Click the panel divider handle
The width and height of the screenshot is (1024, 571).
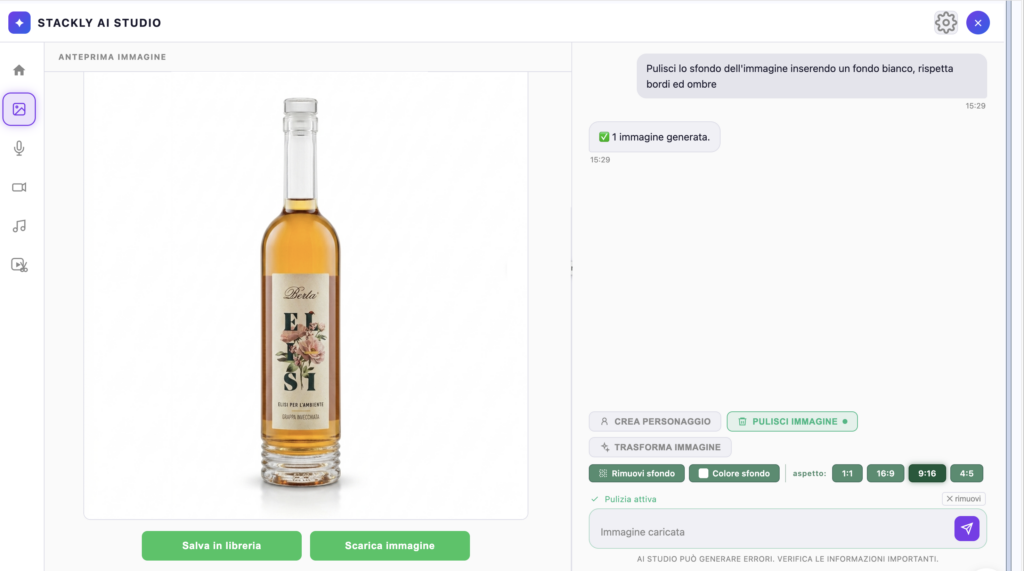pyautogui.click(x=571, y=269)
